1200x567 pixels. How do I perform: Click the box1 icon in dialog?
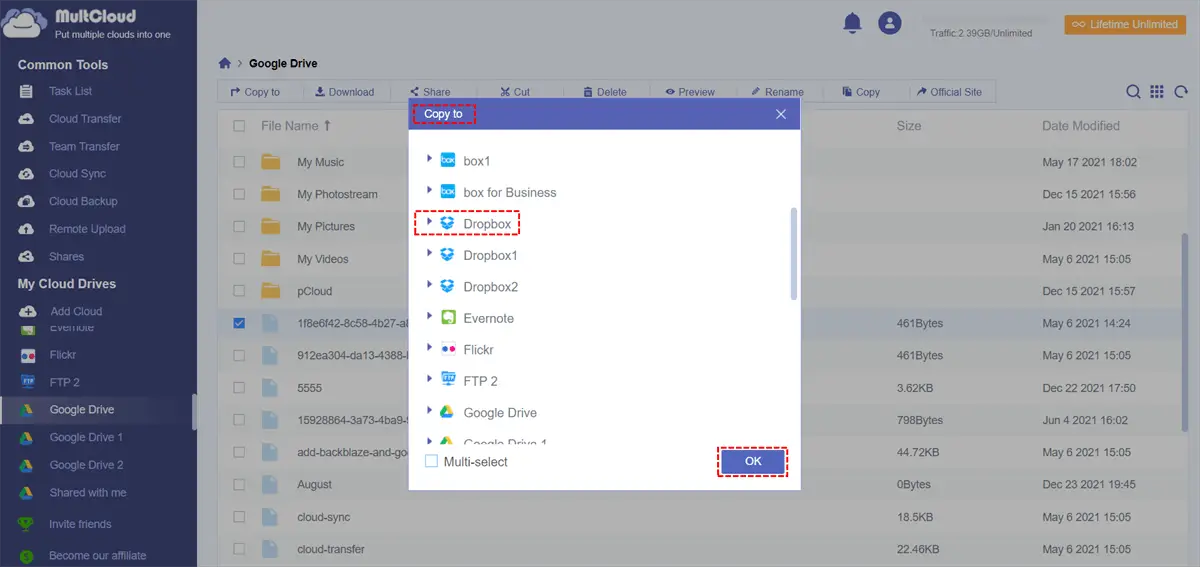click(x=448, y=160)
